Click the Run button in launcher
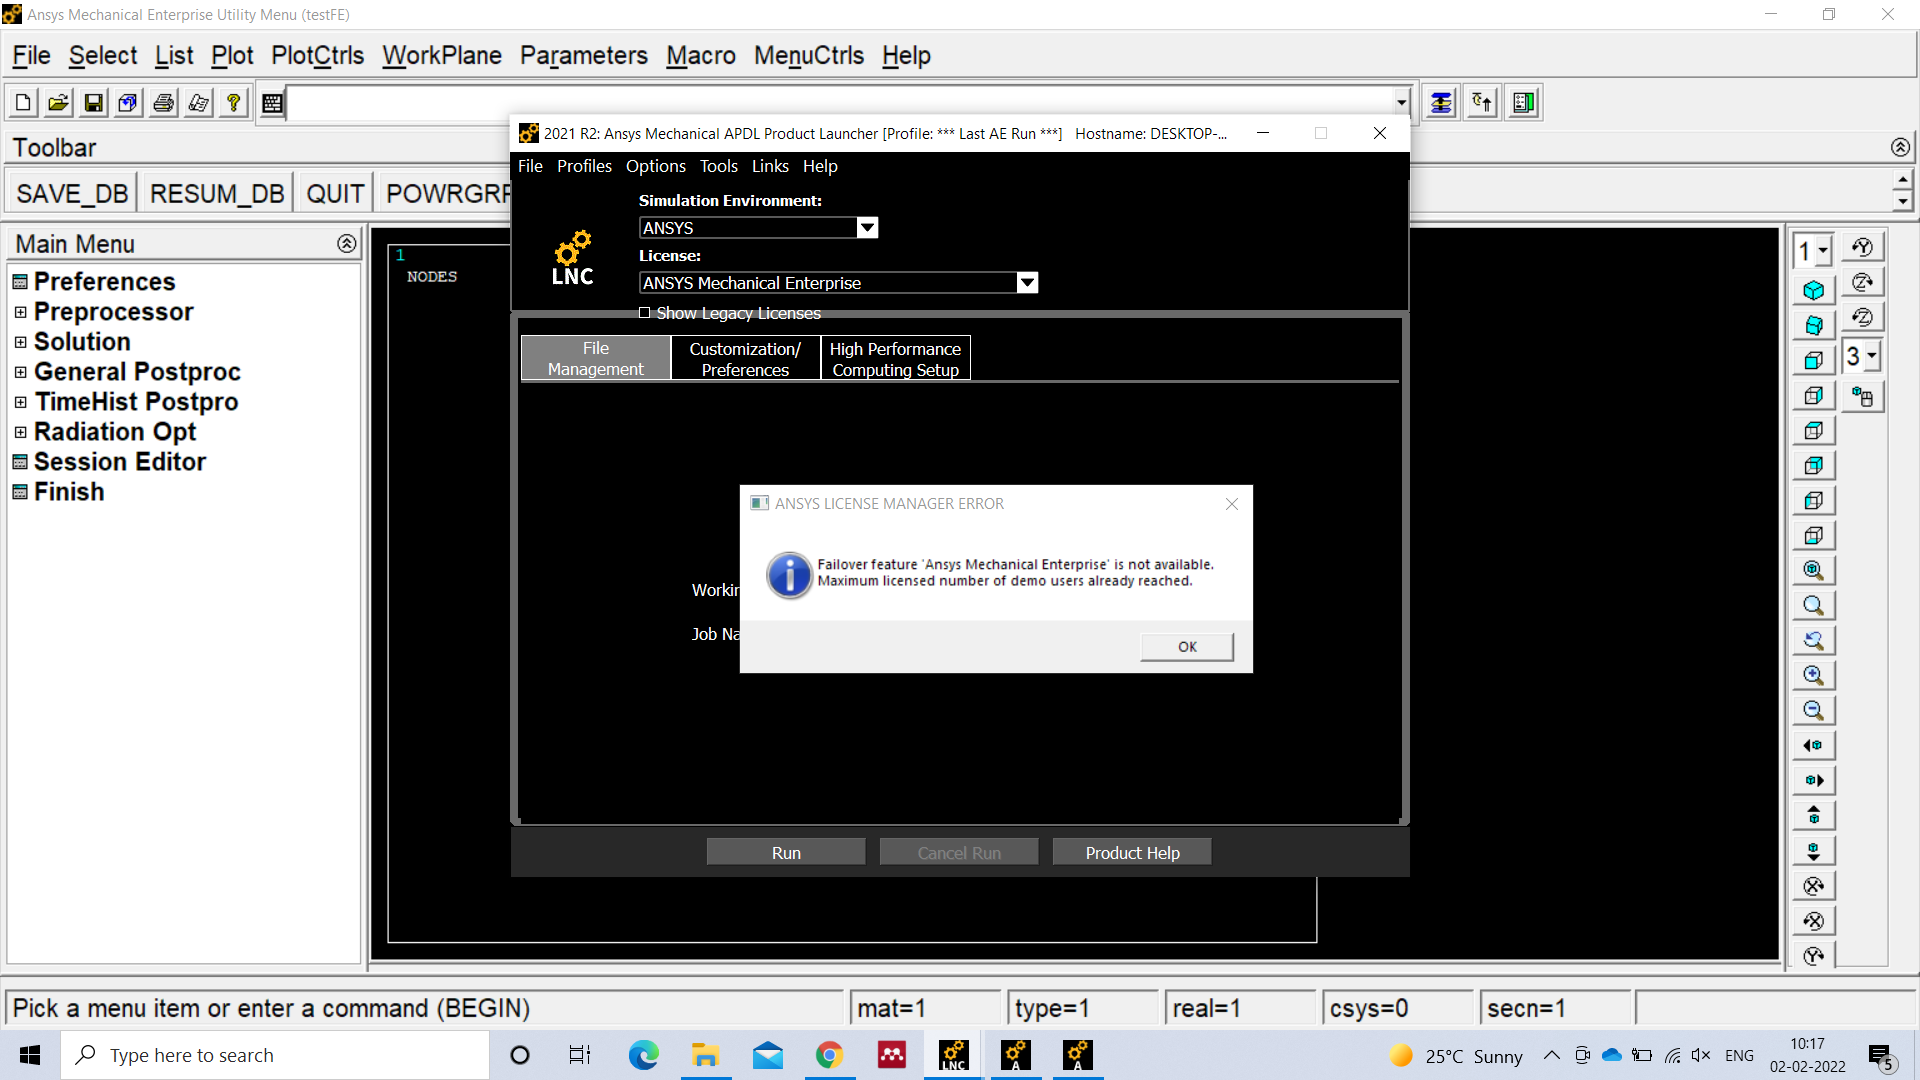 click(786, 852)
